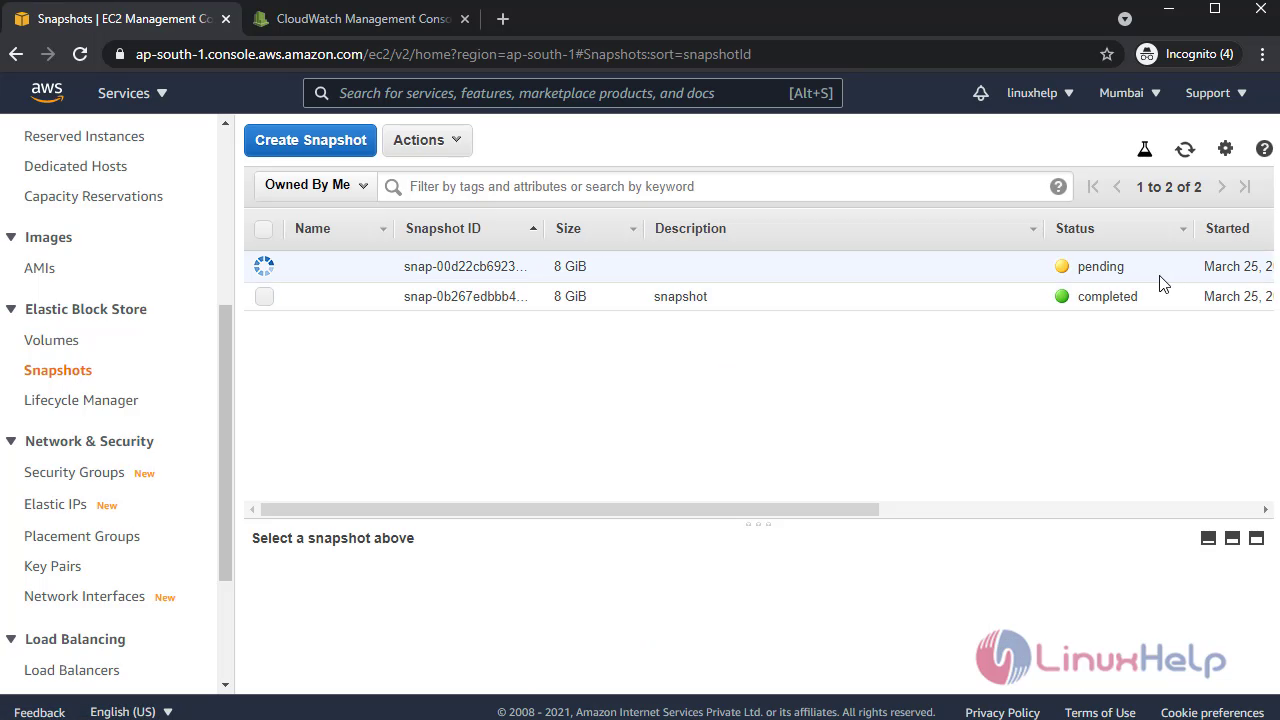
Task: Click the AWS services search field
Action: point(573,93)
